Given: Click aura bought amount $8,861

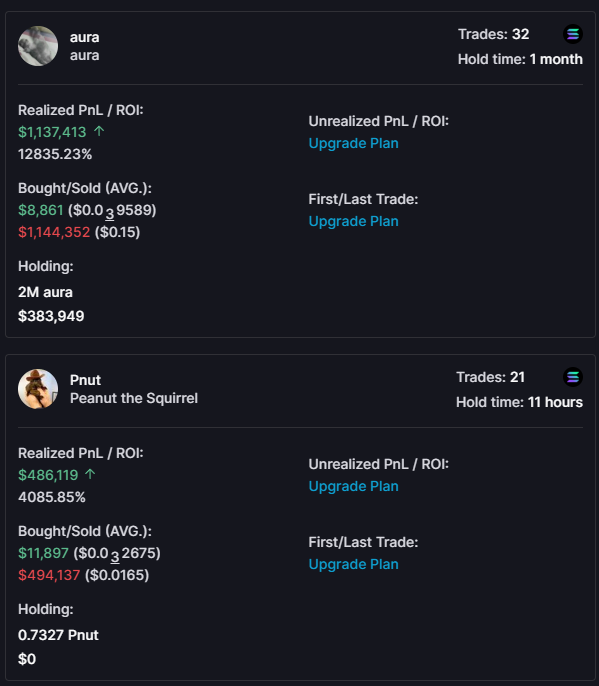Looking at the screenshot, I should [41, 210].
